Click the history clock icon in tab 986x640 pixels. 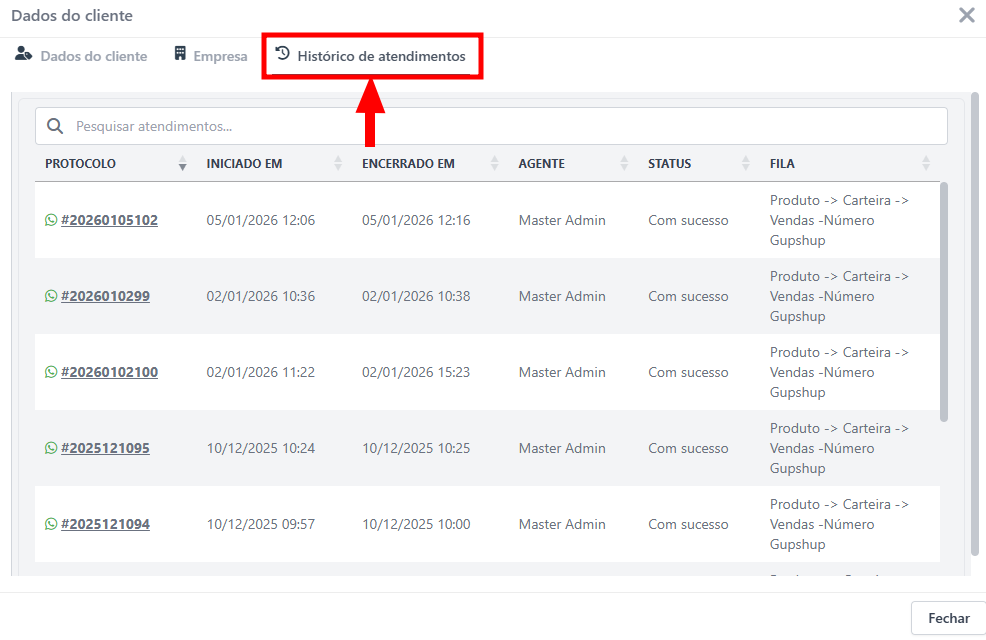(282, 55)
